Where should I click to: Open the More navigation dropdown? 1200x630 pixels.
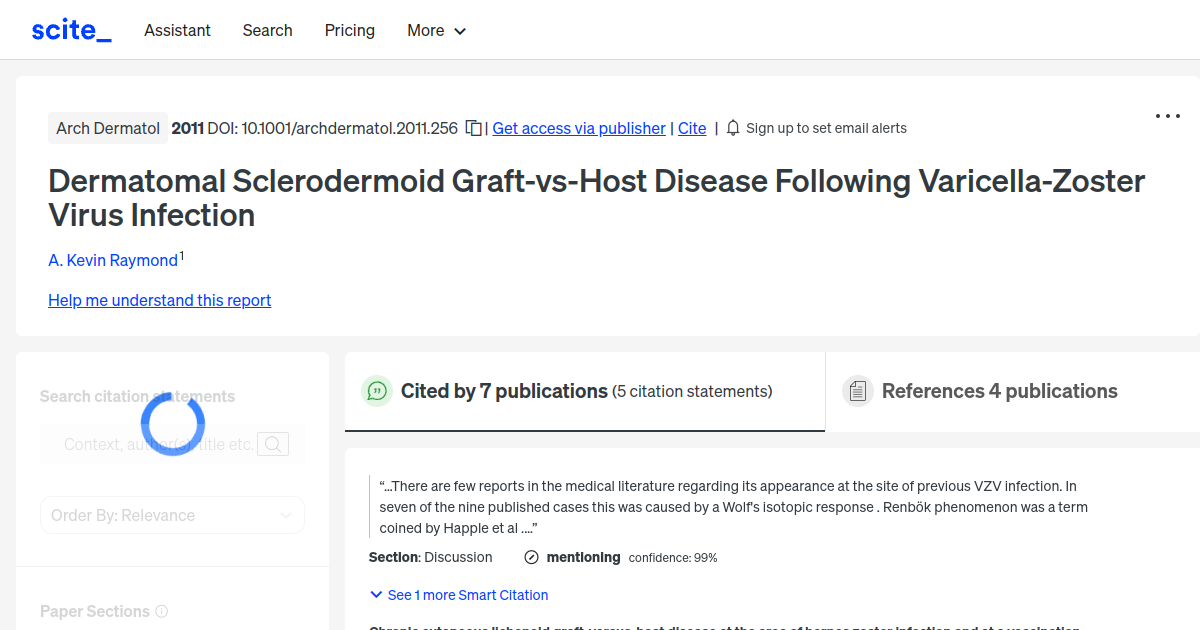[x=436, y=31]
